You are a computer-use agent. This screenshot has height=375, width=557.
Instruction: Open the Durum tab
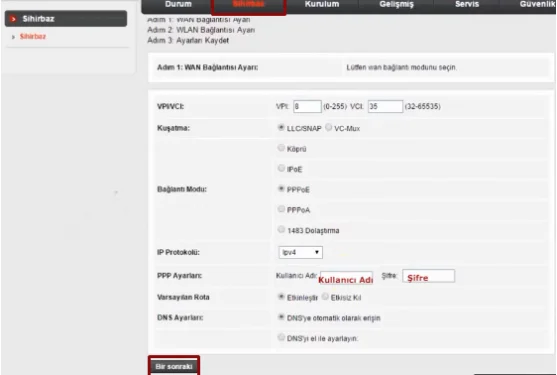coord(178,5)
